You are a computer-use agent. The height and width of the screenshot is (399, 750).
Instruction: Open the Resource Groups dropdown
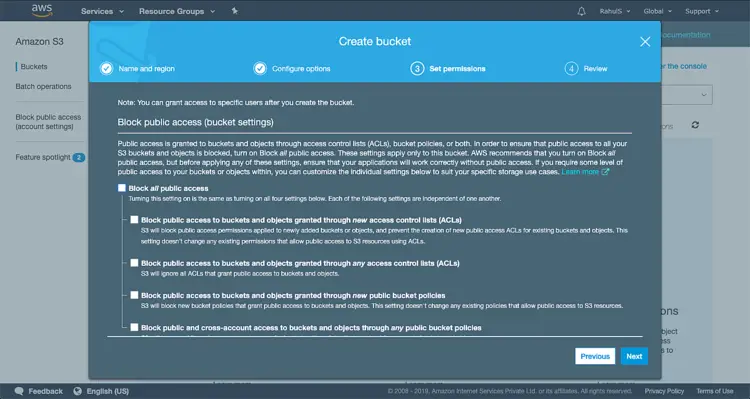177,11
